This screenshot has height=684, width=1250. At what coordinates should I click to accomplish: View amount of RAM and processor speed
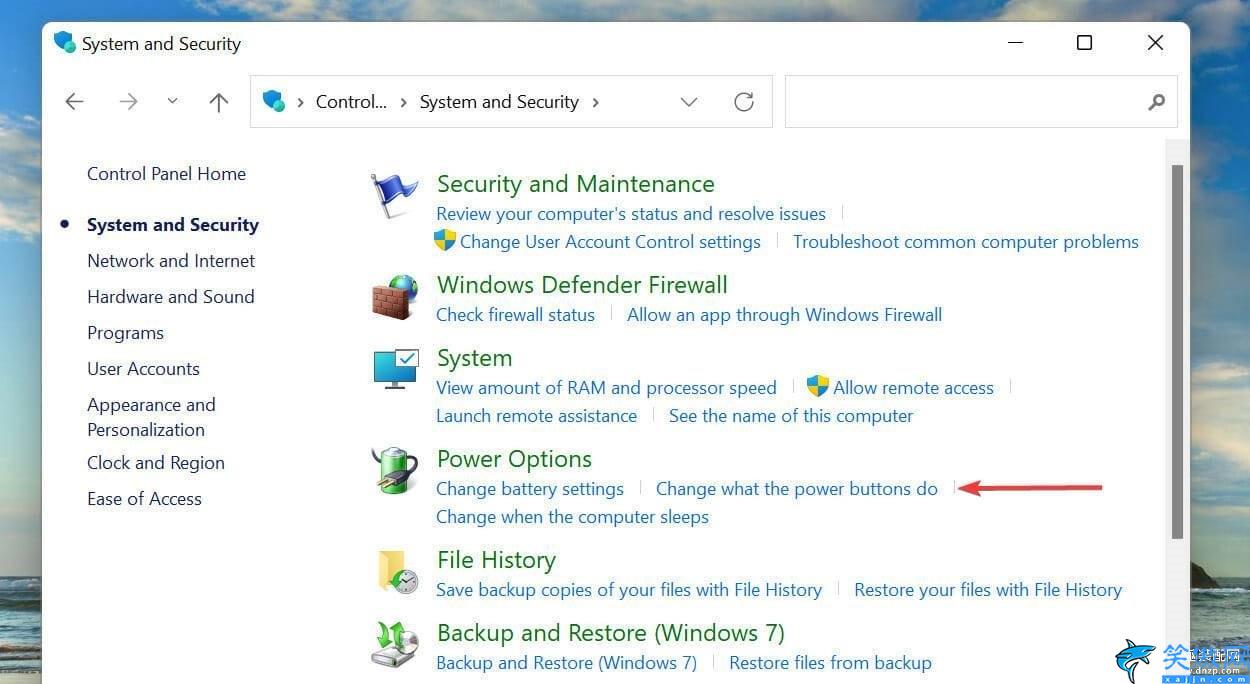(x=606, y=388)
